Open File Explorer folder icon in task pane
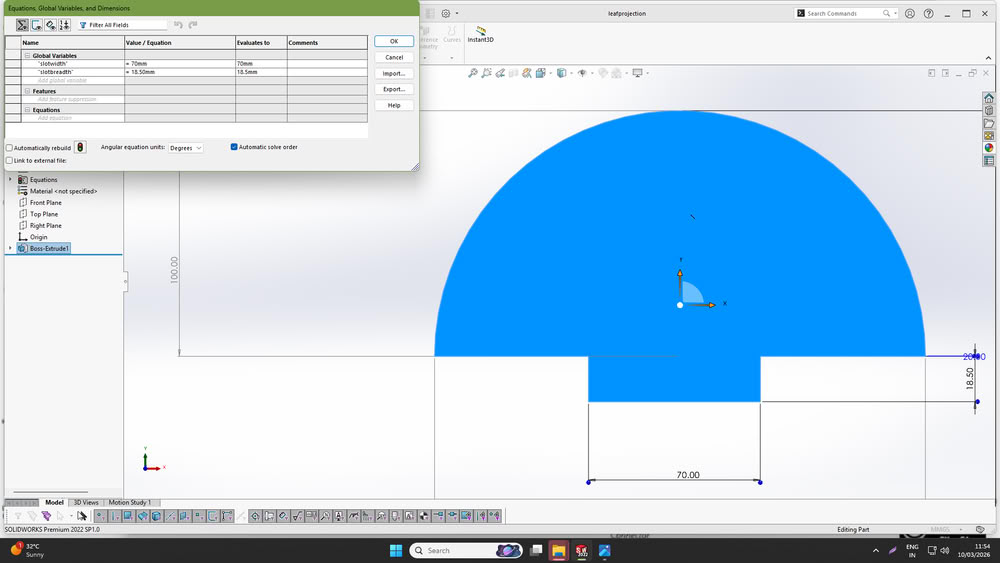The width and height of the screenshot is (1000, 563). tap(989, 123)
